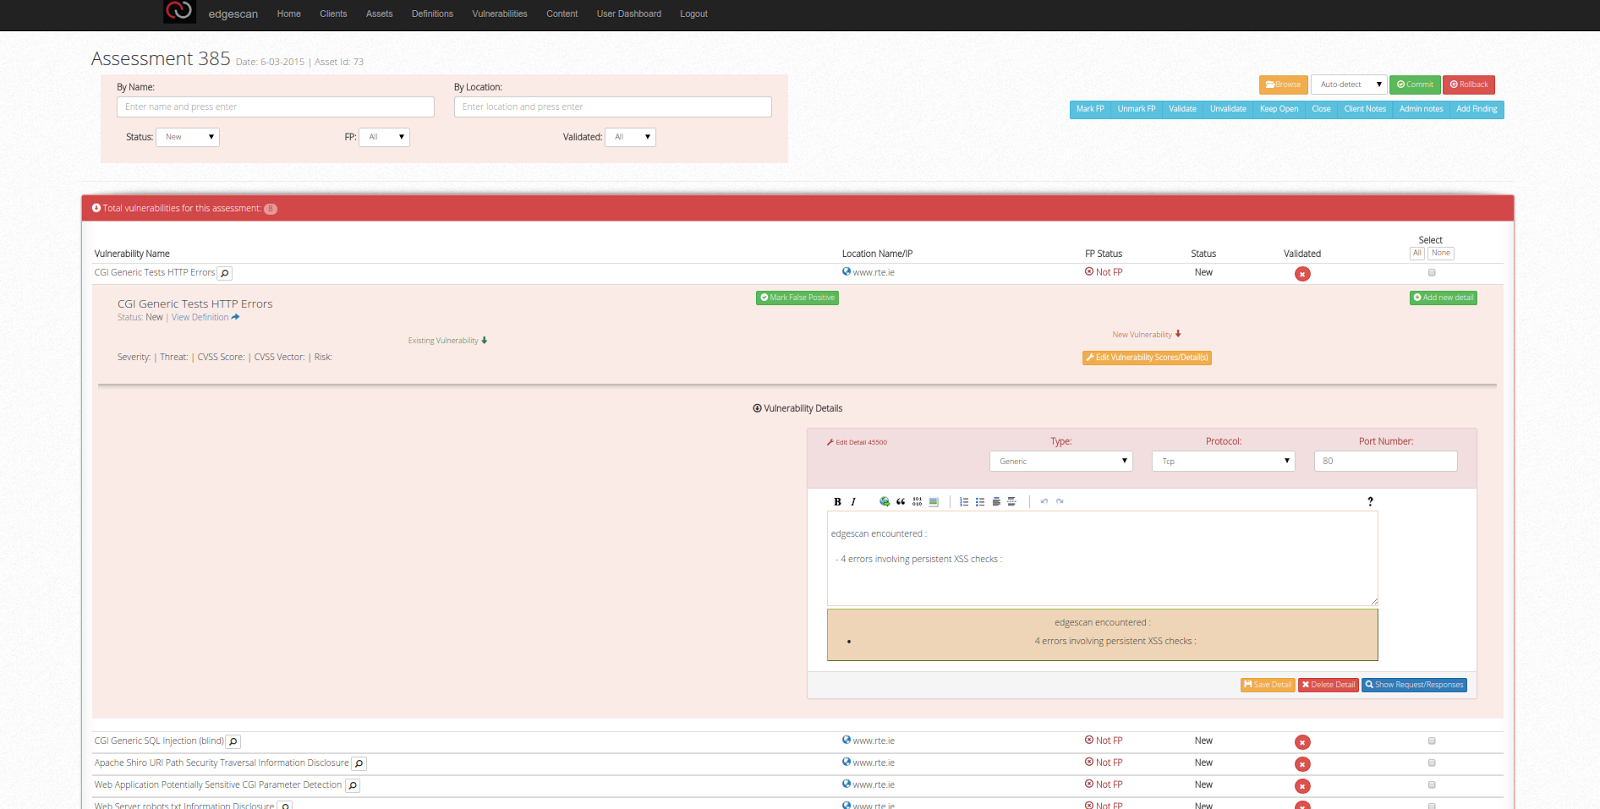The height and width of the screenshot is (809, 1600).
Task: Click the Rollback button
Action: coord(1469,85)
